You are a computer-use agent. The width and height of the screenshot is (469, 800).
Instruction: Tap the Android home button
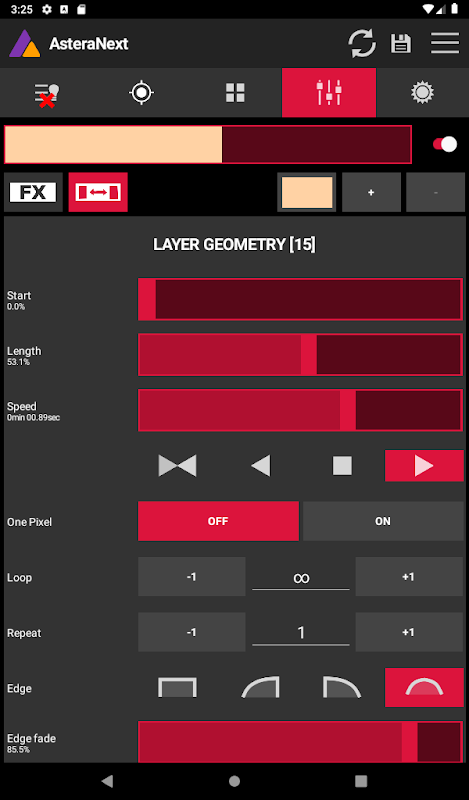point(234,781)
